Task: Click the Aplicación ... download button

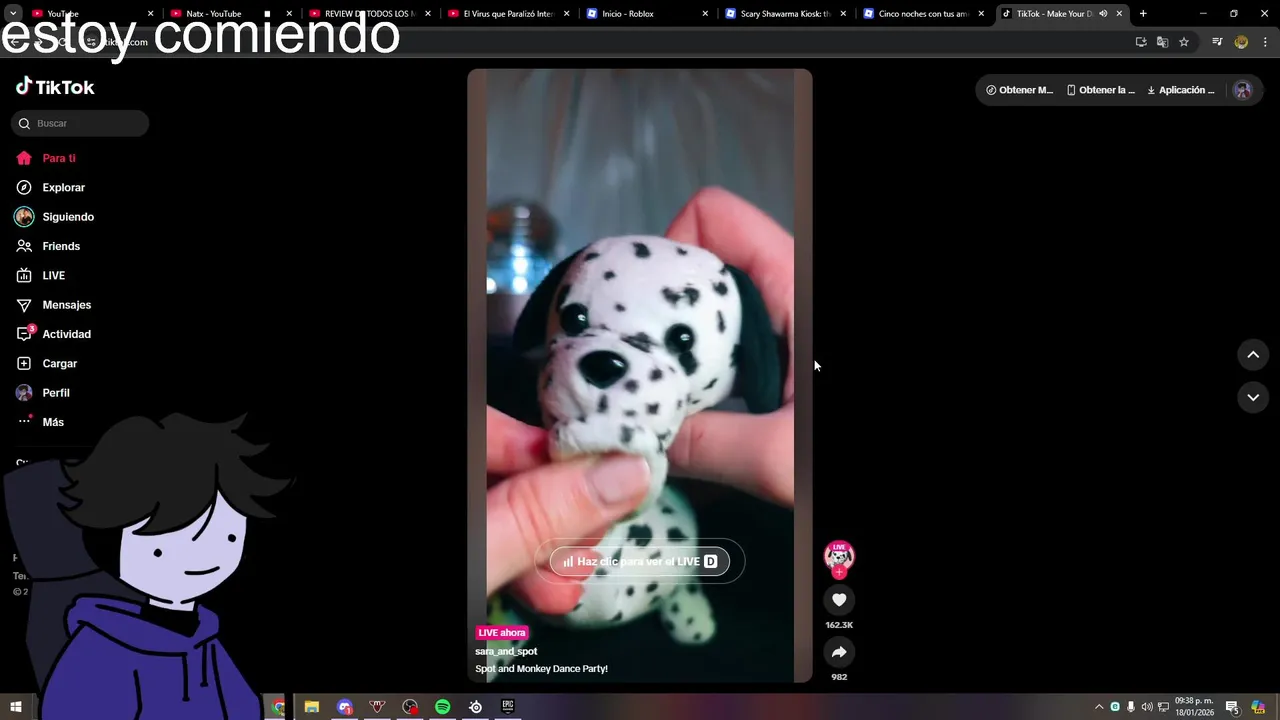Action: (1181, 90)
